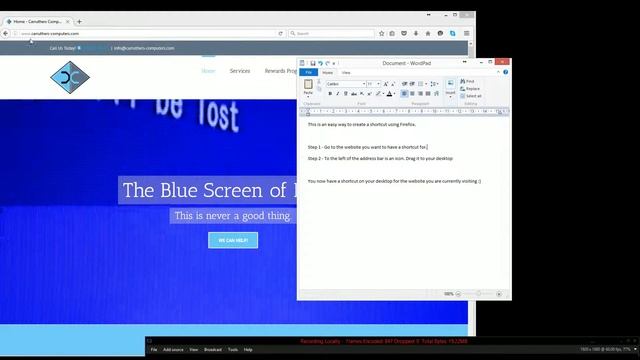Open the WordPad File menu
Image resolution: width=640 pixels, height=360 pixels.
coord(309,73)
